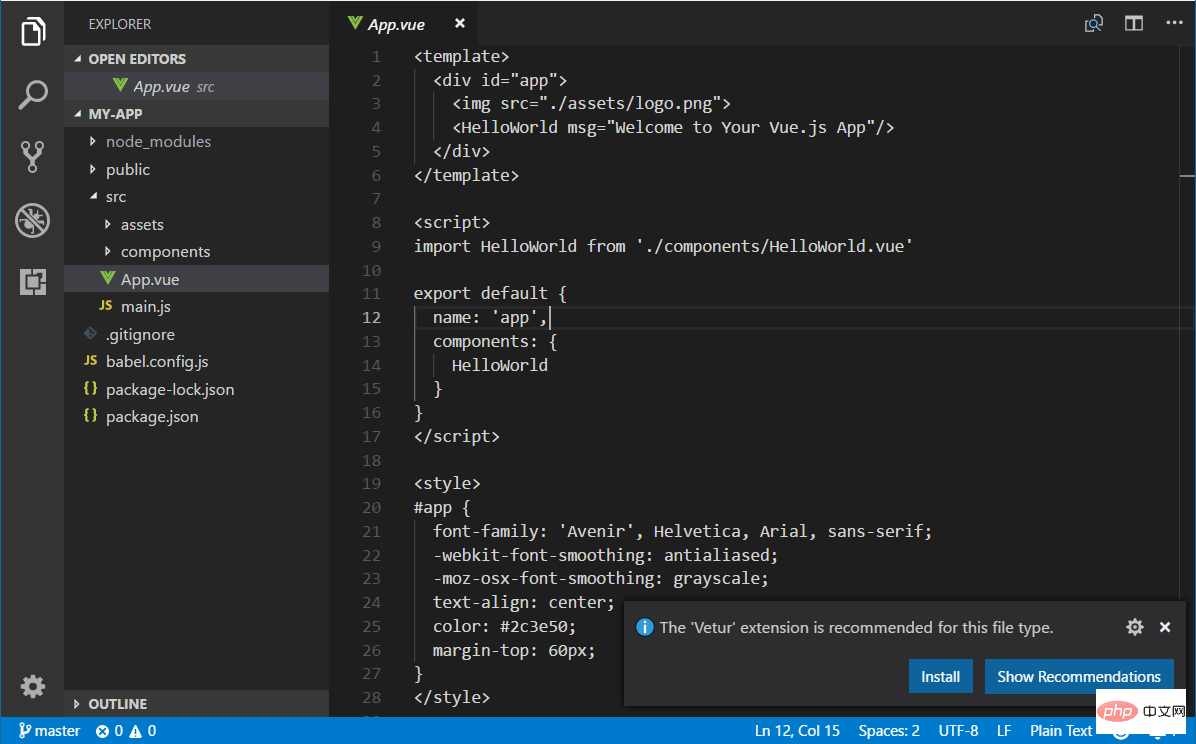1196x744 pixels.
Task: Expand the public folder
Action: (128, 170)
